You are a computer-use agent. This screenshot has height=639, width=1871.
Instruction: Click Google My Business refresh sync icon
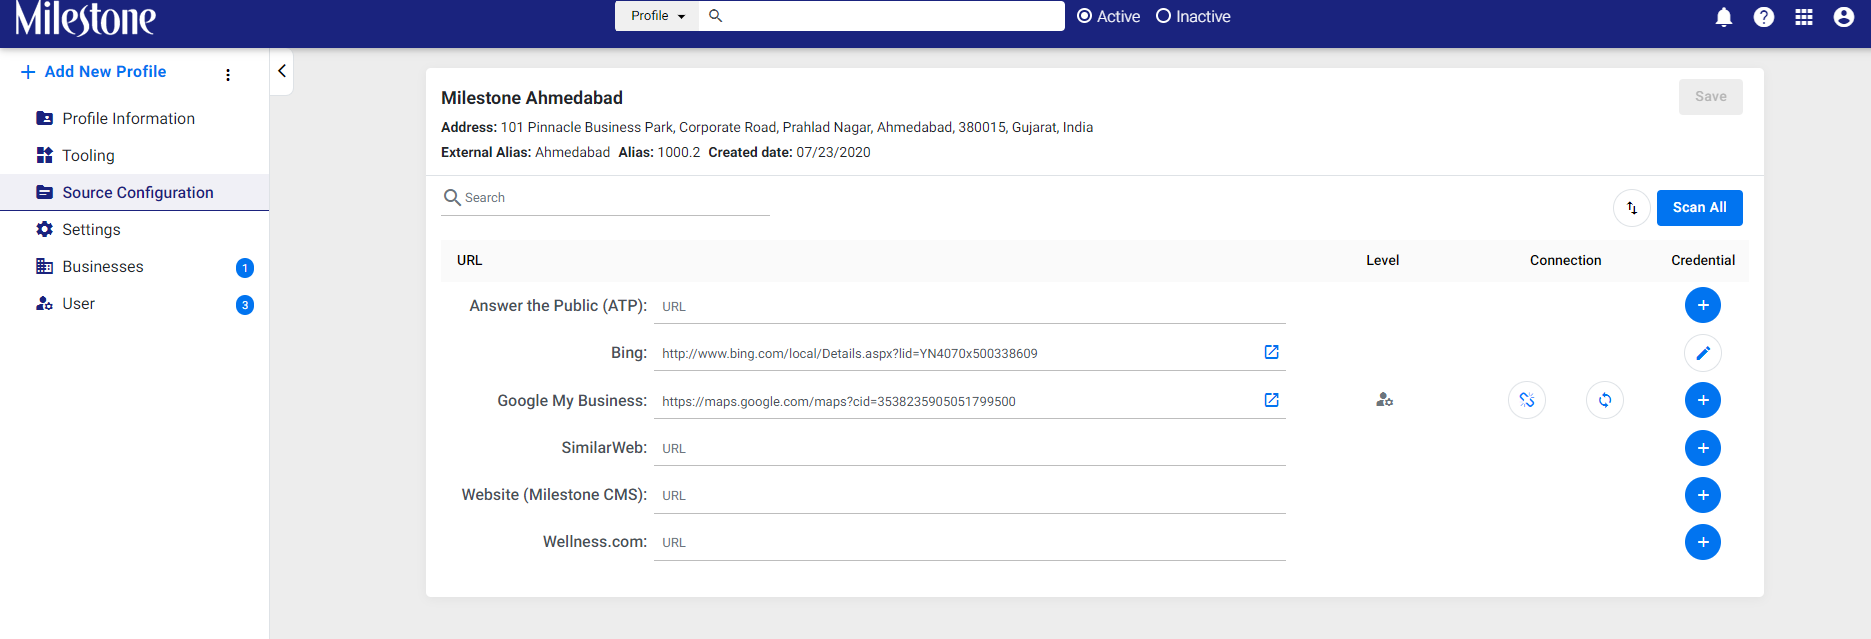coord(1605,400)
